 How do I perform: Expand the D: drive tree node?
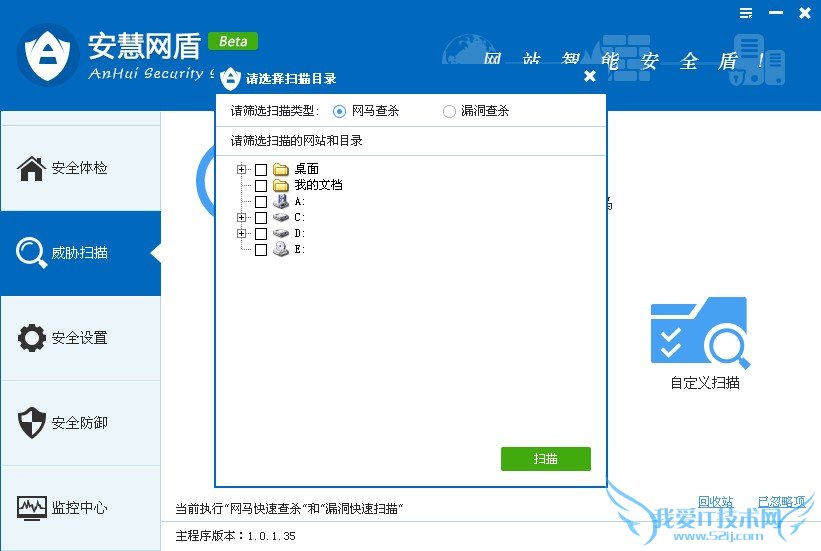241,233
